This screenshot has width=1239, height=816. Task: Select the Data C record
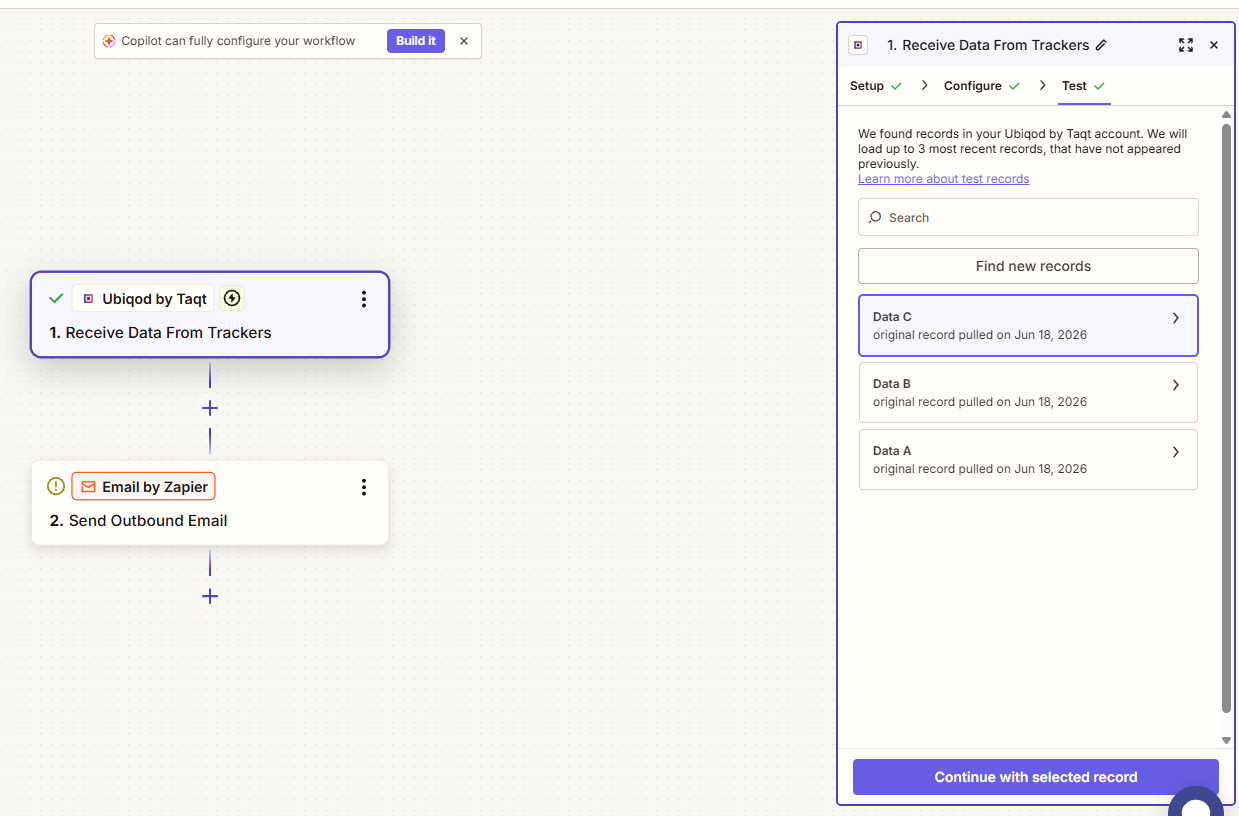tap(1028, 325)
